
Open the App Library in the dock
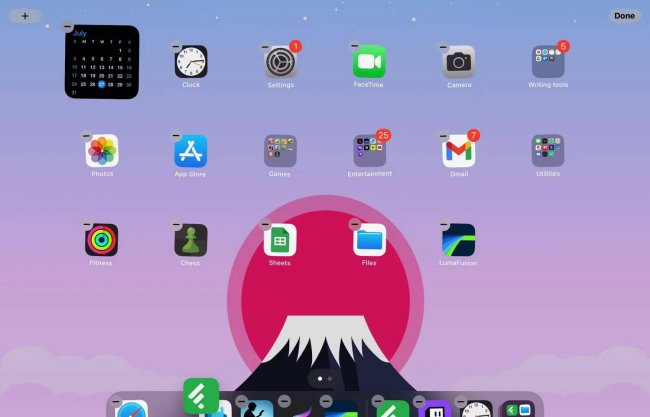tap(519, 409)
